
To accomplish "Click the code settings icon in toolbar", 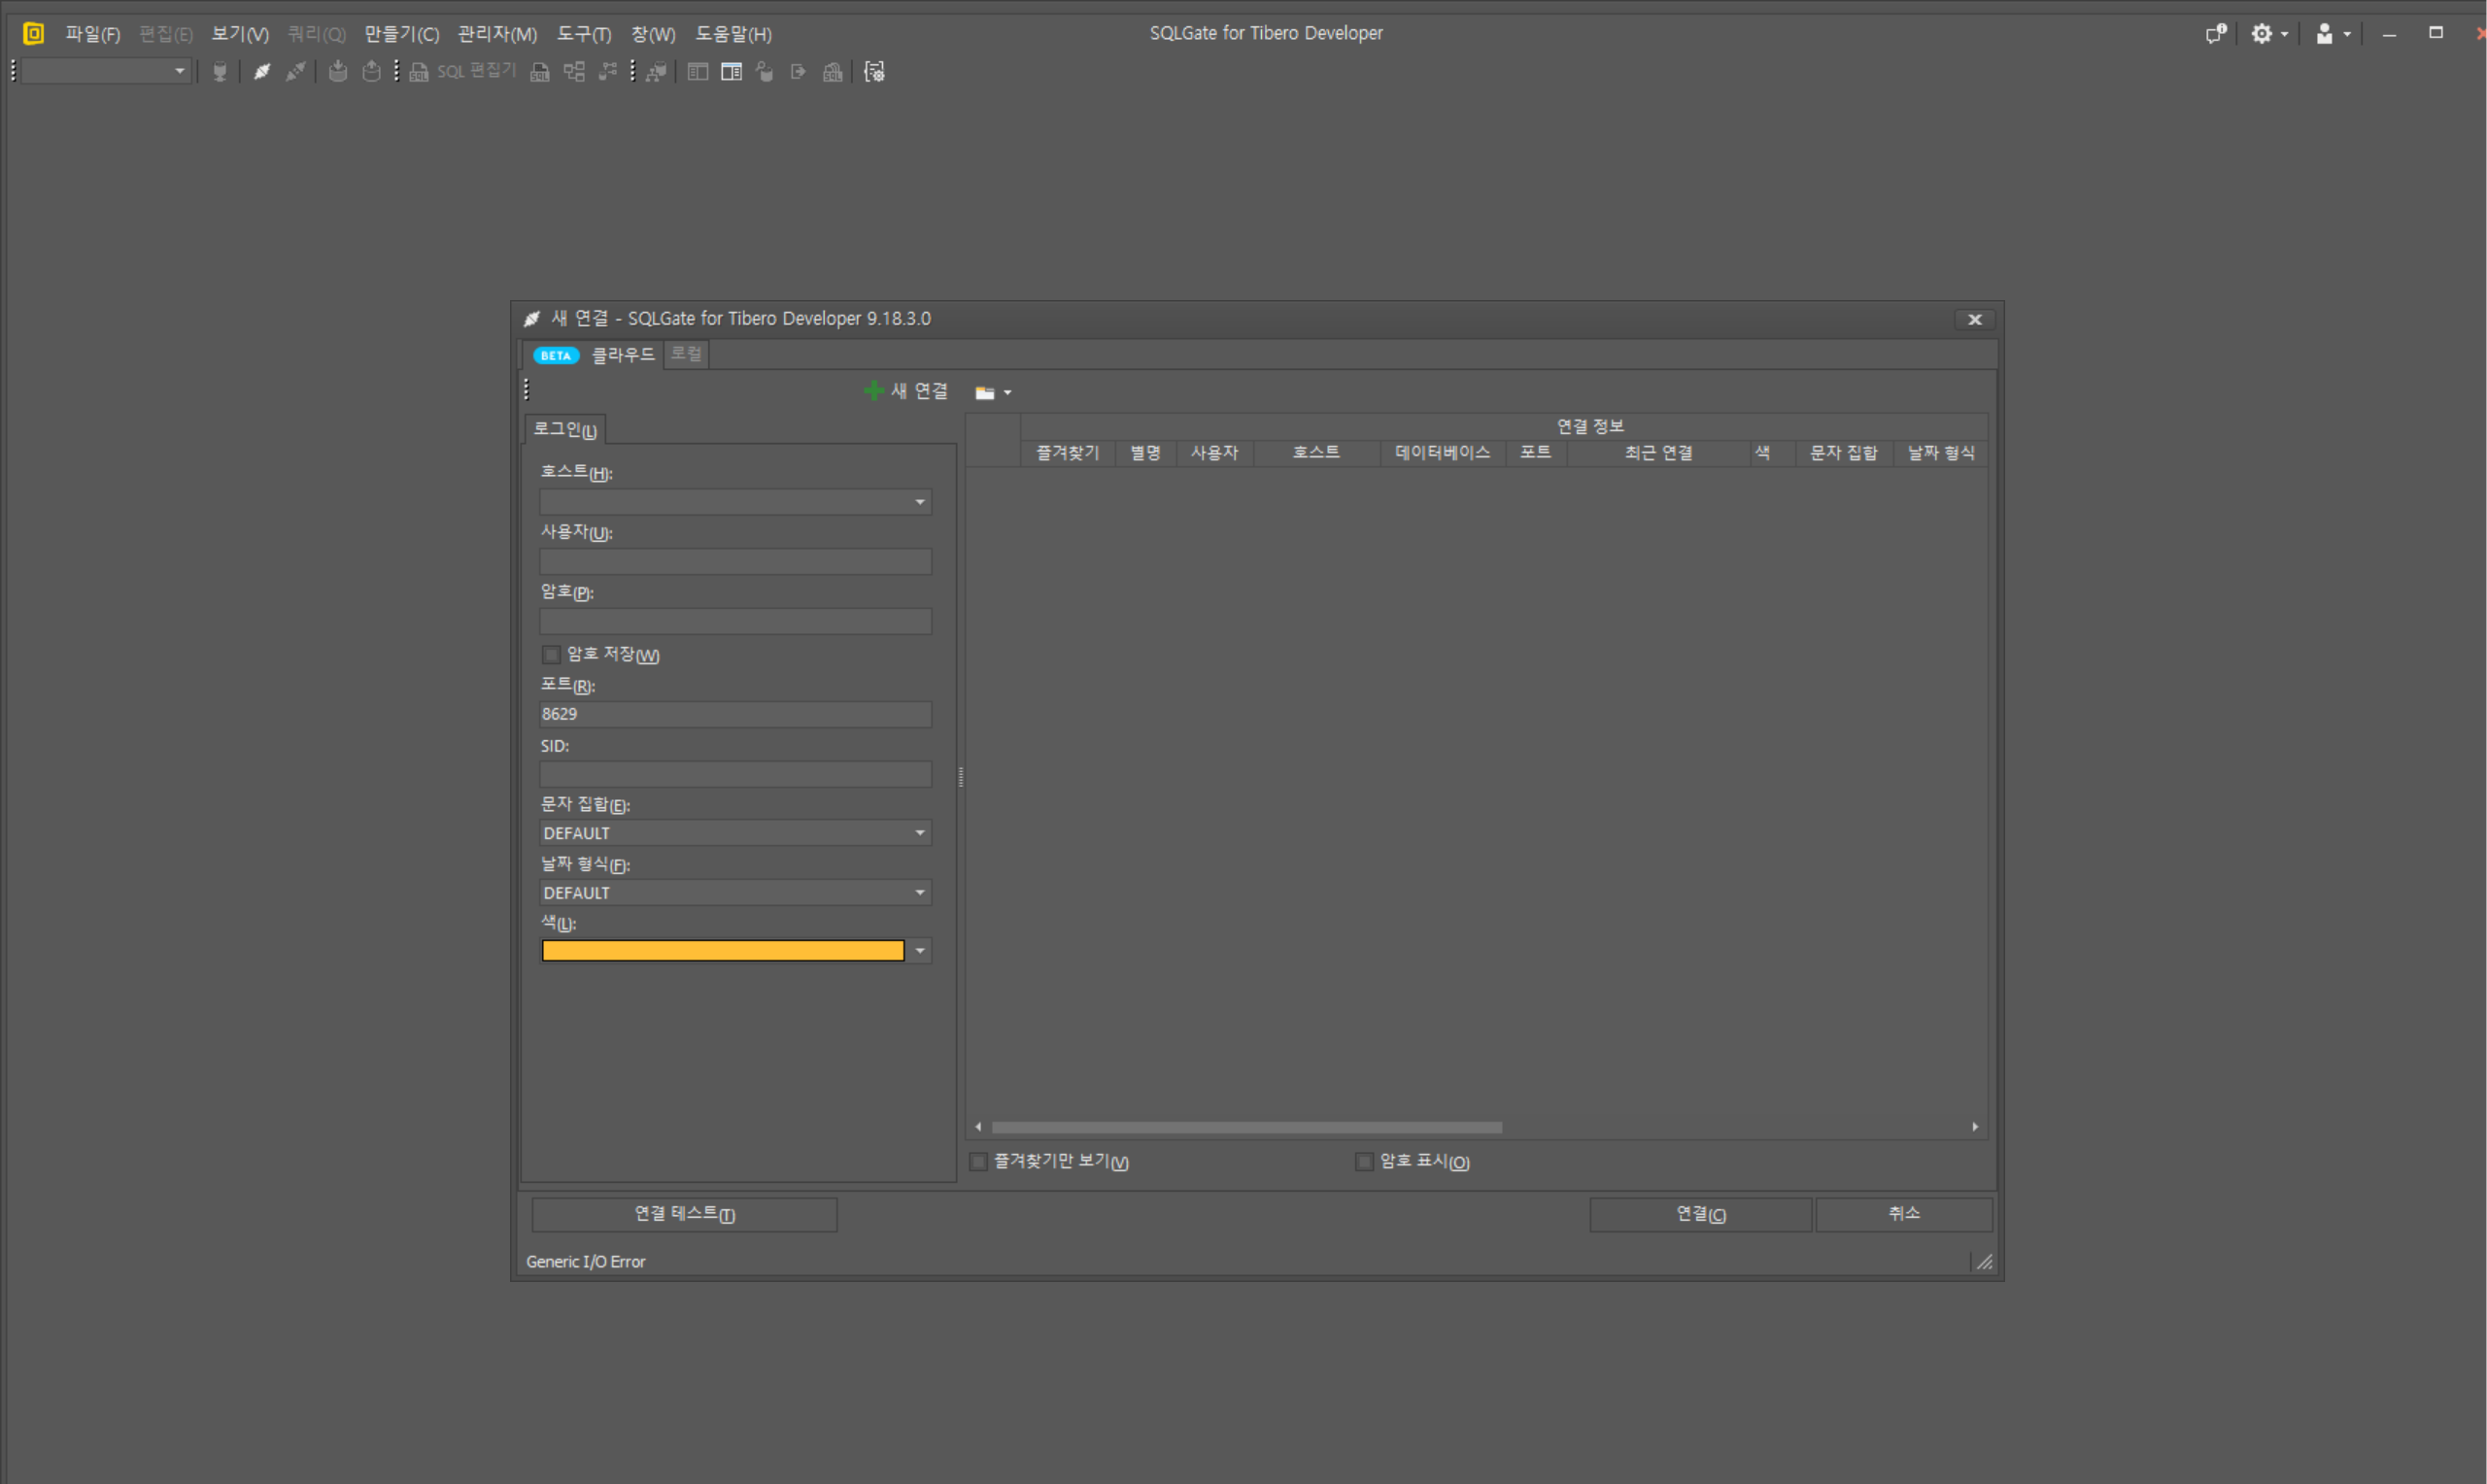I will tap(874, 71).
